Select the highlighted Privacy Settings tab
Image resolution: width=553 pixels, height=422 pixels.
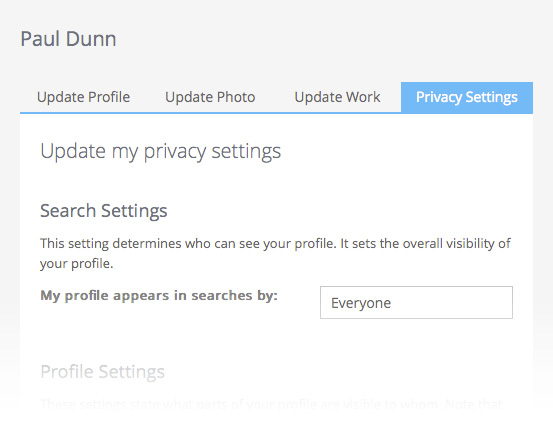point(467,97)
